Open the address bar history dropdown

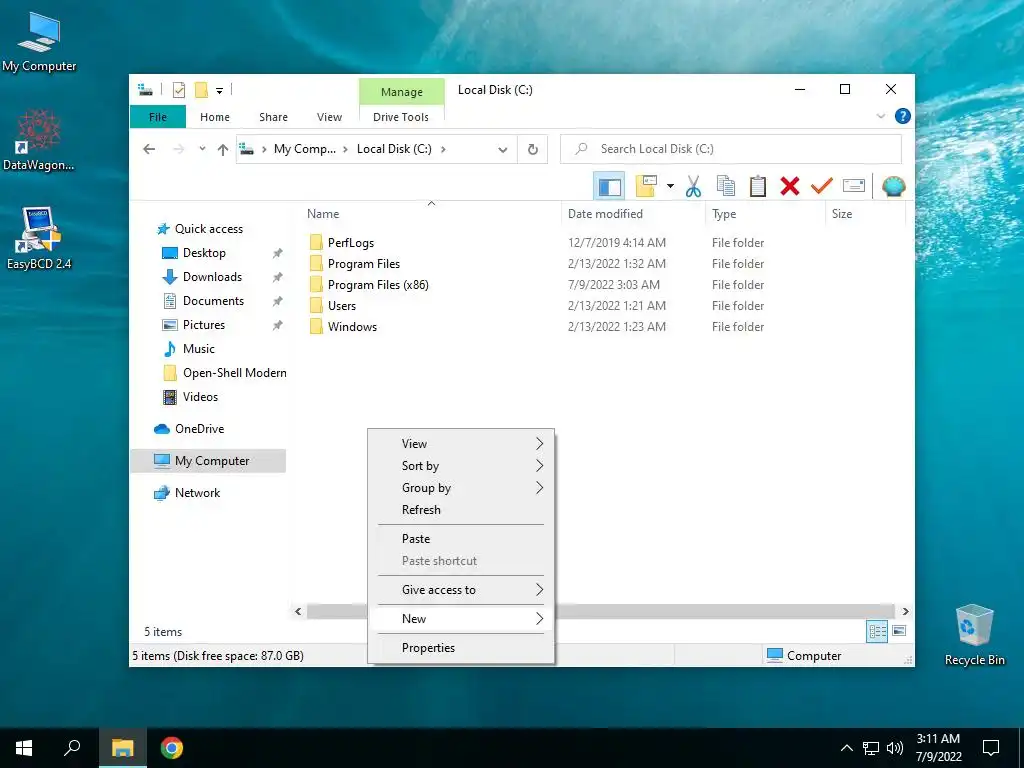[503, 150]
